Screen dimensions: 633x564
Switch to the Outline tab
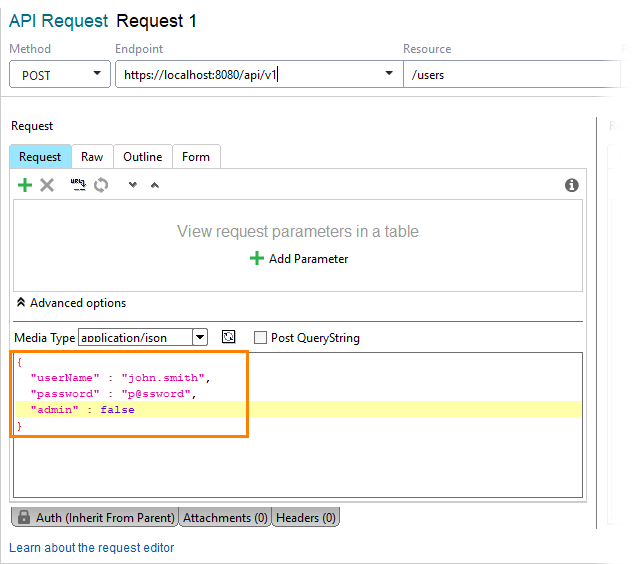[143, 157]
